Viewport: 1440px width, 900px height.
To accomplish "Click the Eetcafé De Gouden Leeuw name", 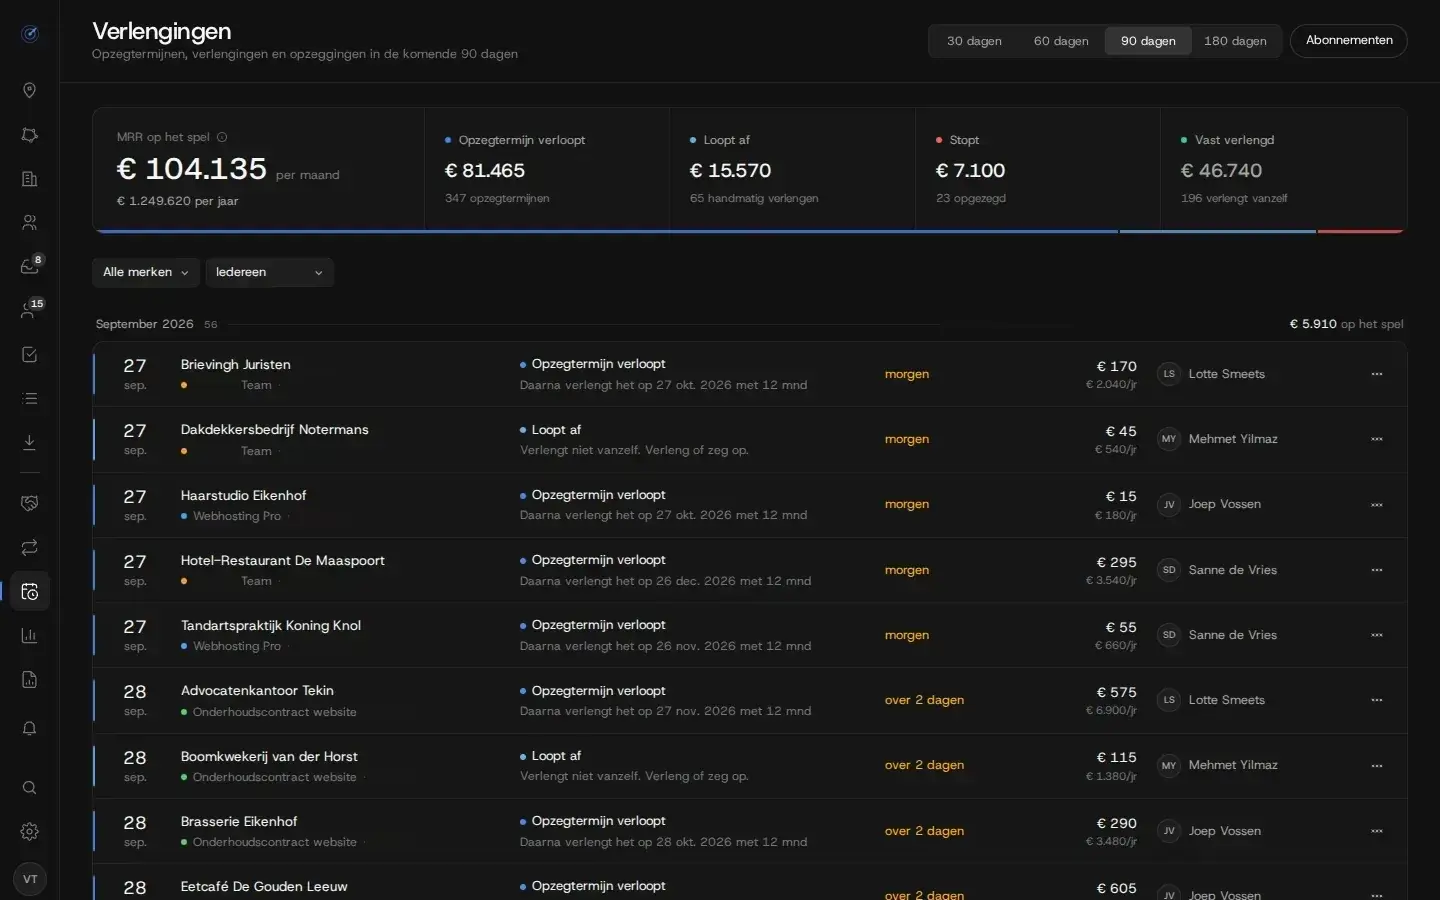I will pyautogui.click(x=264, y=887).
